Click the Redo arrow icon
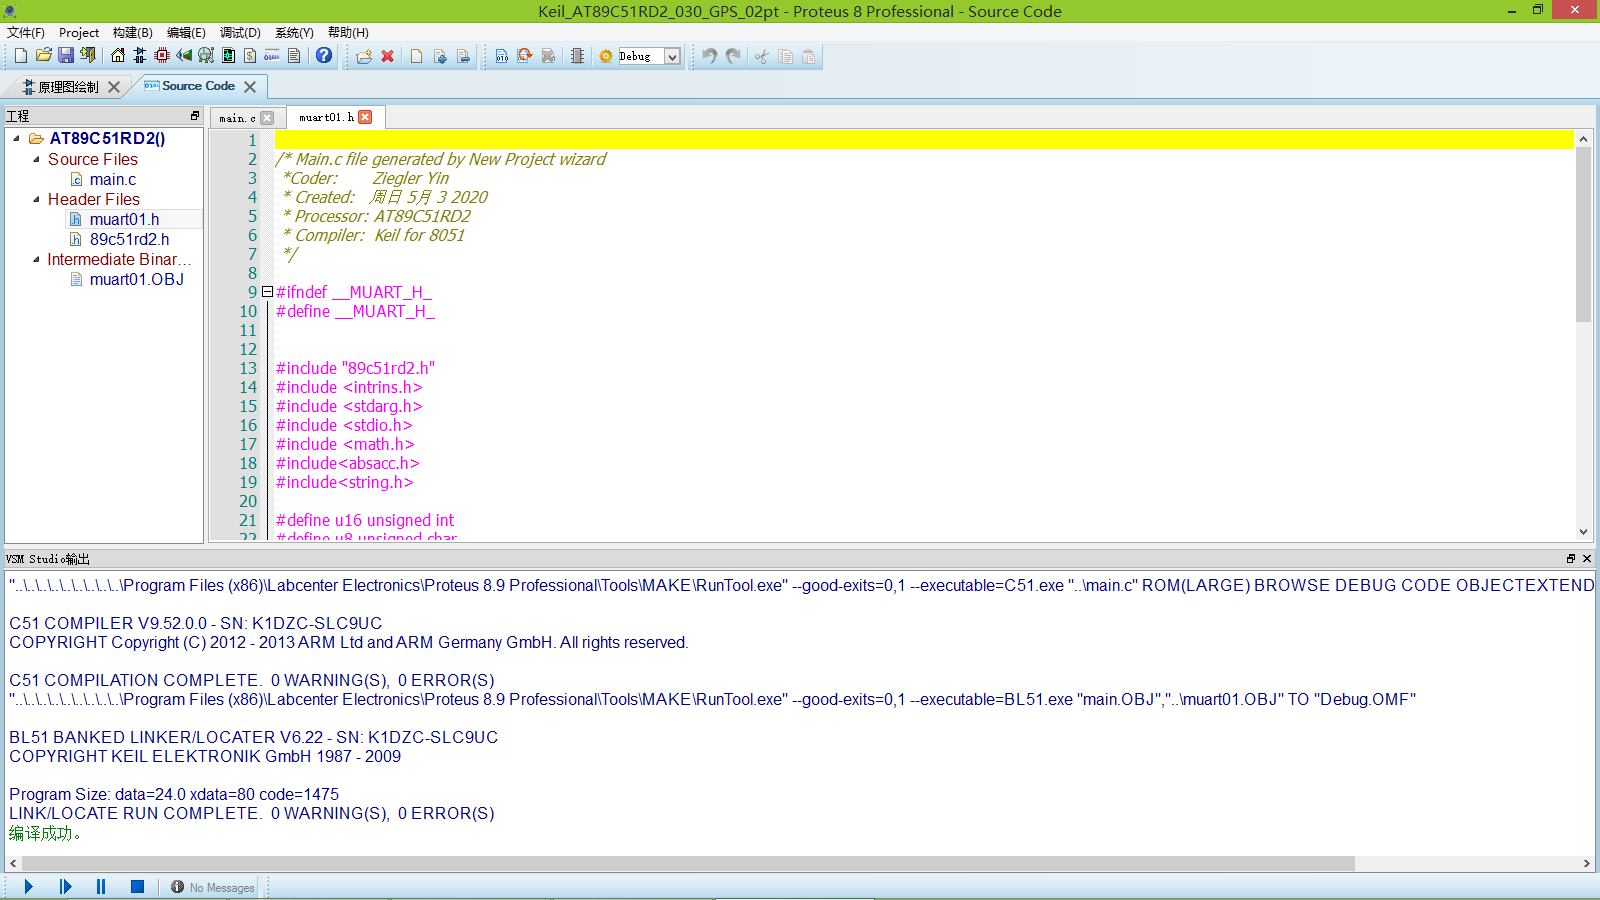Screen dimensions: 1600x900 pyautogui.click(x=733, y=56)
